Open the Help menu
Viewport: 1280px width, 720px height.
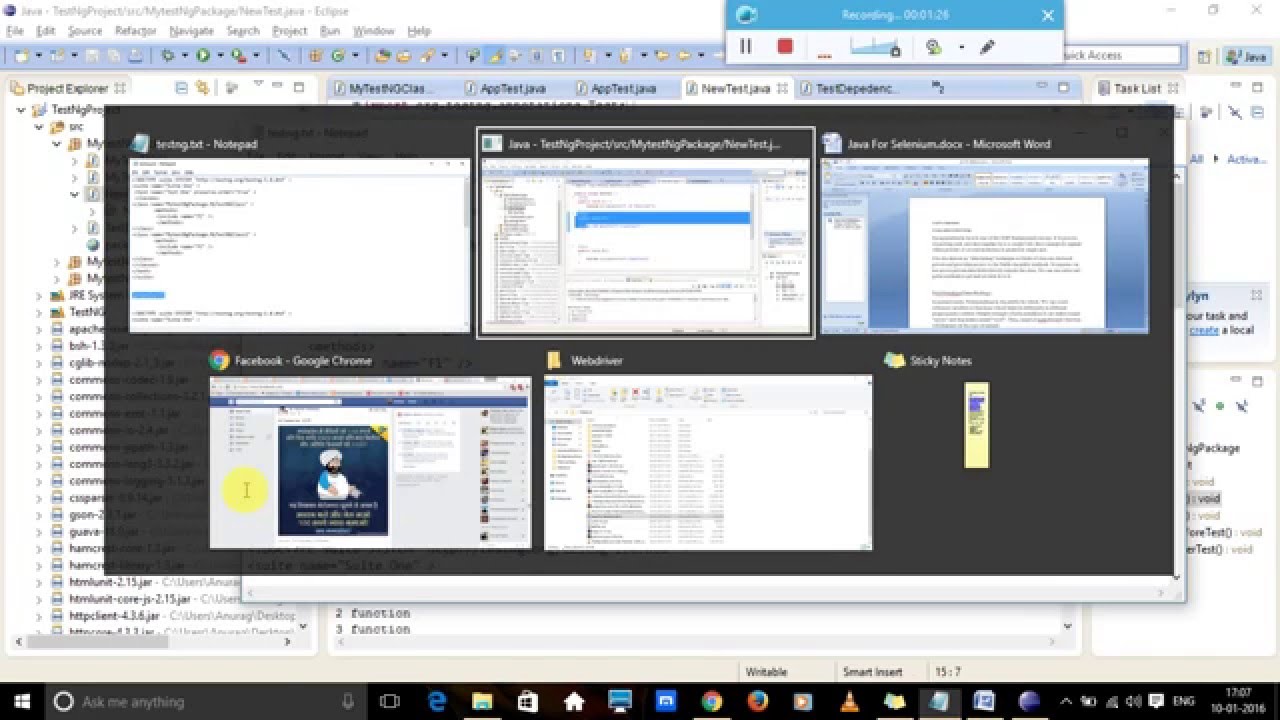[419, 31]
